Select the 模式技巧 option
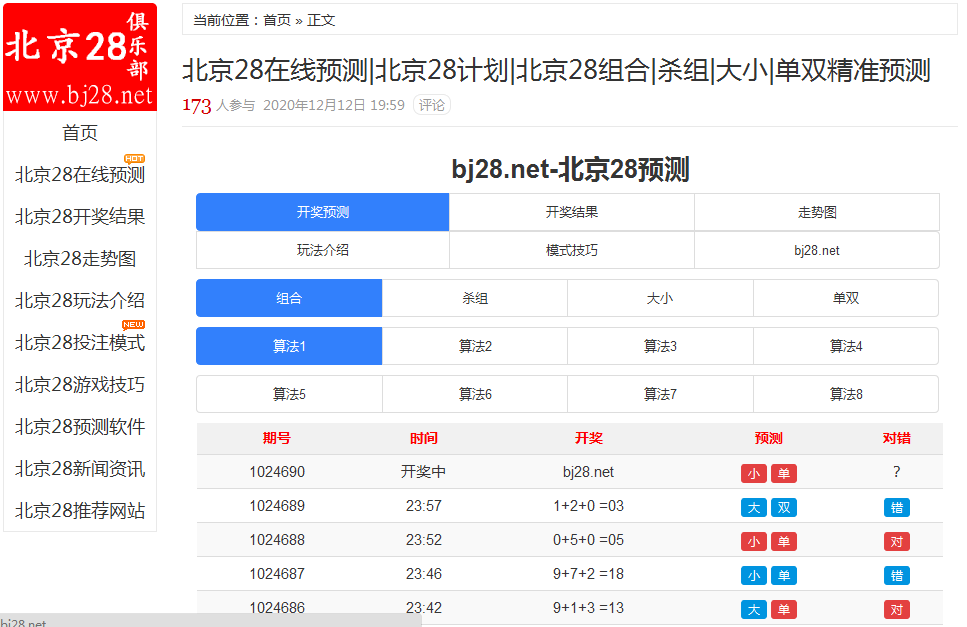 (x=574, y=250)
